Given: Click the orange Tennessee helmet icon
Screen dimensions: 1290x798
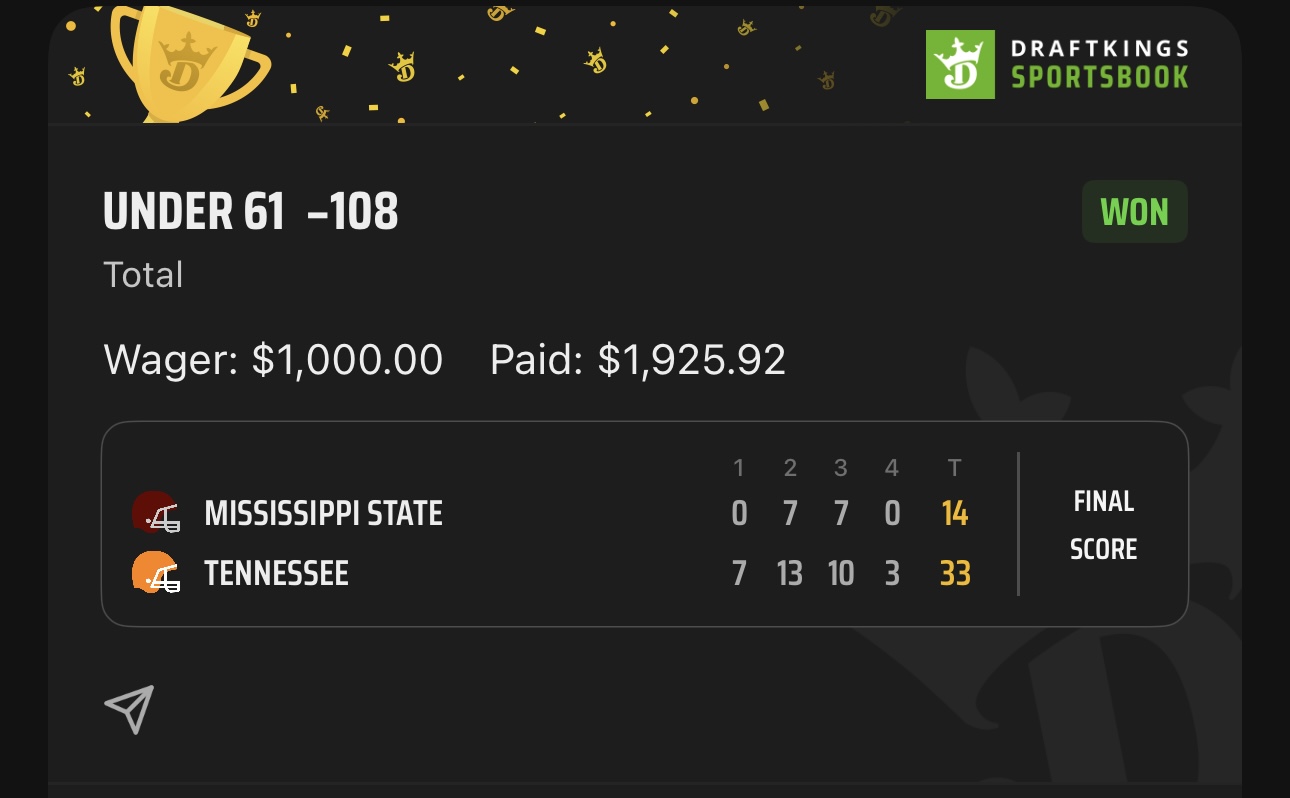Looking at the screenshot, I should click(156, 573).
